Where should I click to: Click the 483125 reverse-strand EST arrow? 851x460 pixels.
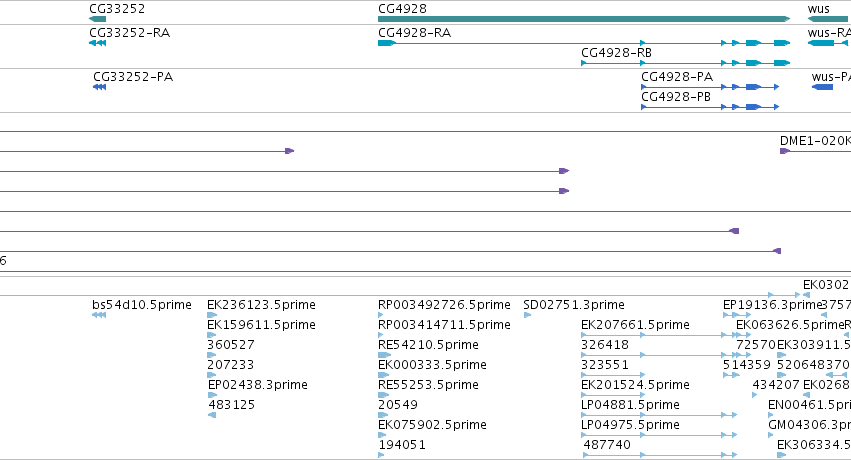212,415
